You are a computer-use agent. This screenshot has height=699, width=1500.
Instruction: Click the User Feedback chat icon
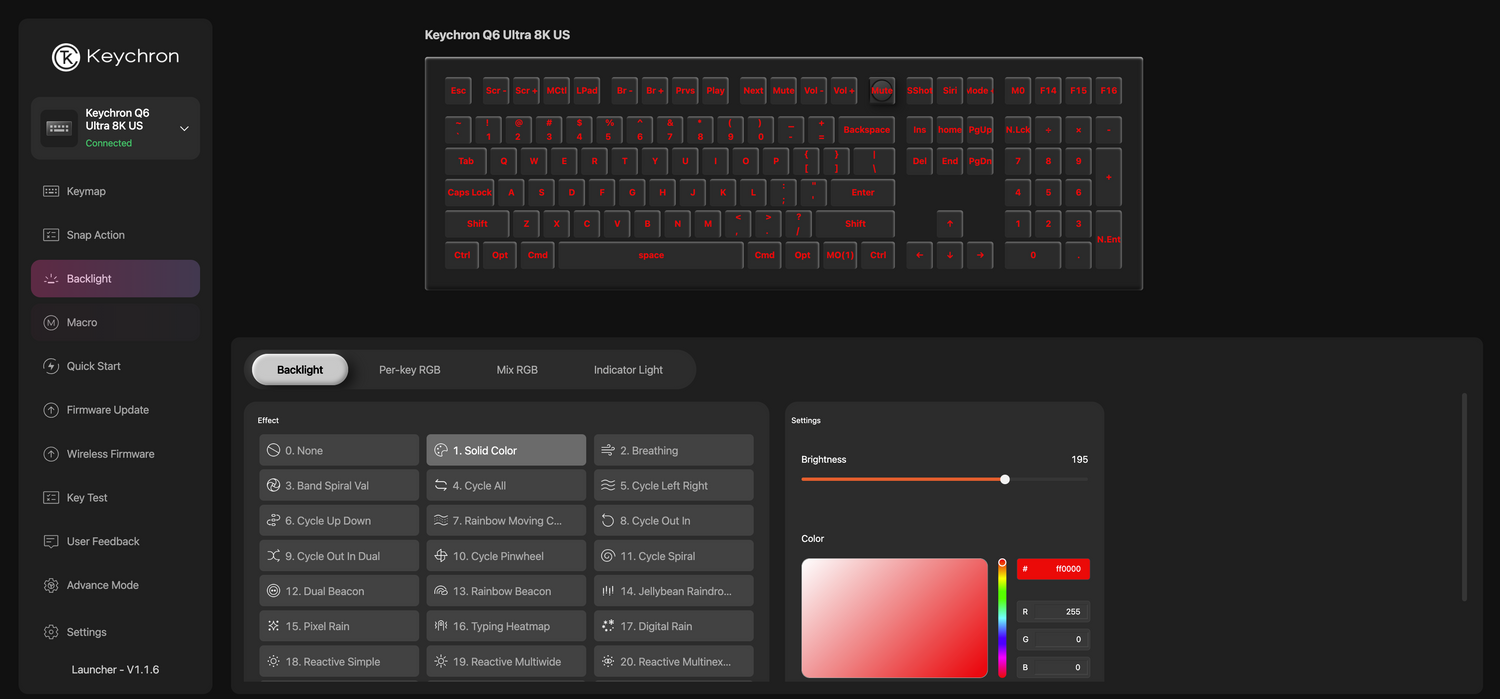click(x=51, y=542)
